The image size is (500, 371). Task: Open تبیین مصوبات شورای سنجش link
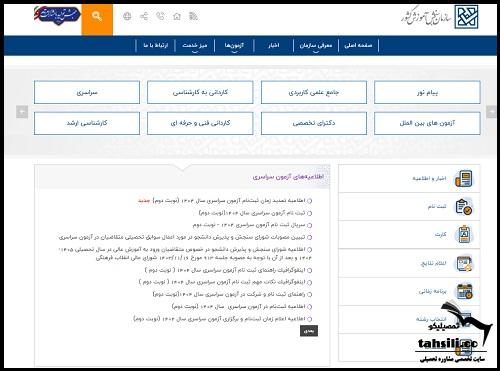pos(182,237)
